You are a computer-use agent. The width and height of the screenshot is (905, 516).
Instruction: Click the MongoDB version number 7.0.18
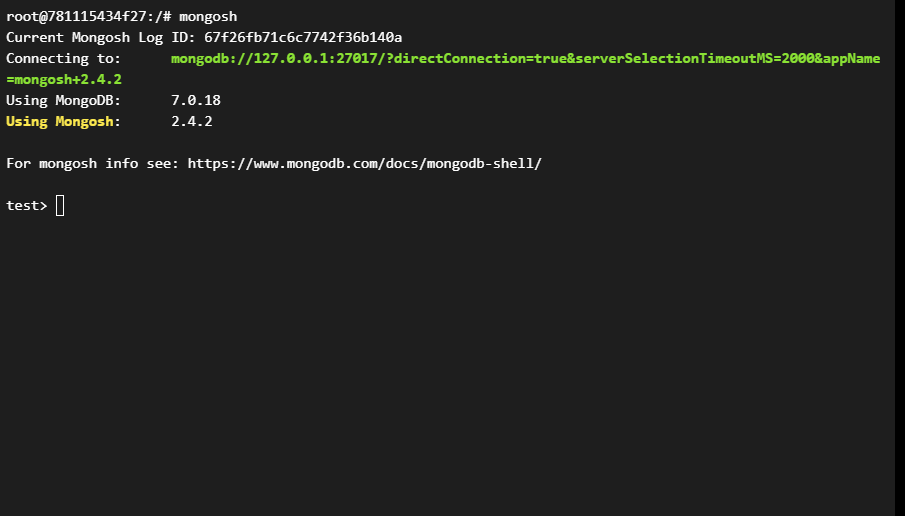coord(196,100)
